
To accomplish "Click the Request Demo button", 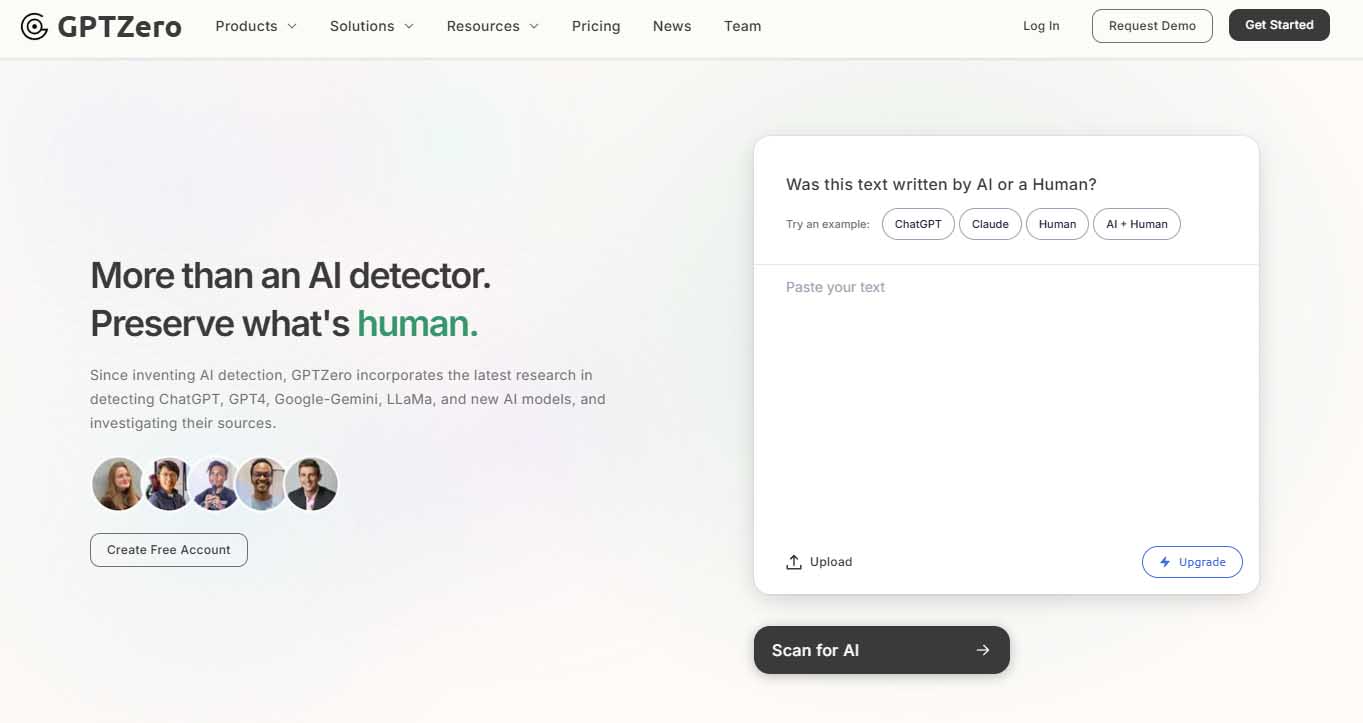I will (x=1152, y=26).
